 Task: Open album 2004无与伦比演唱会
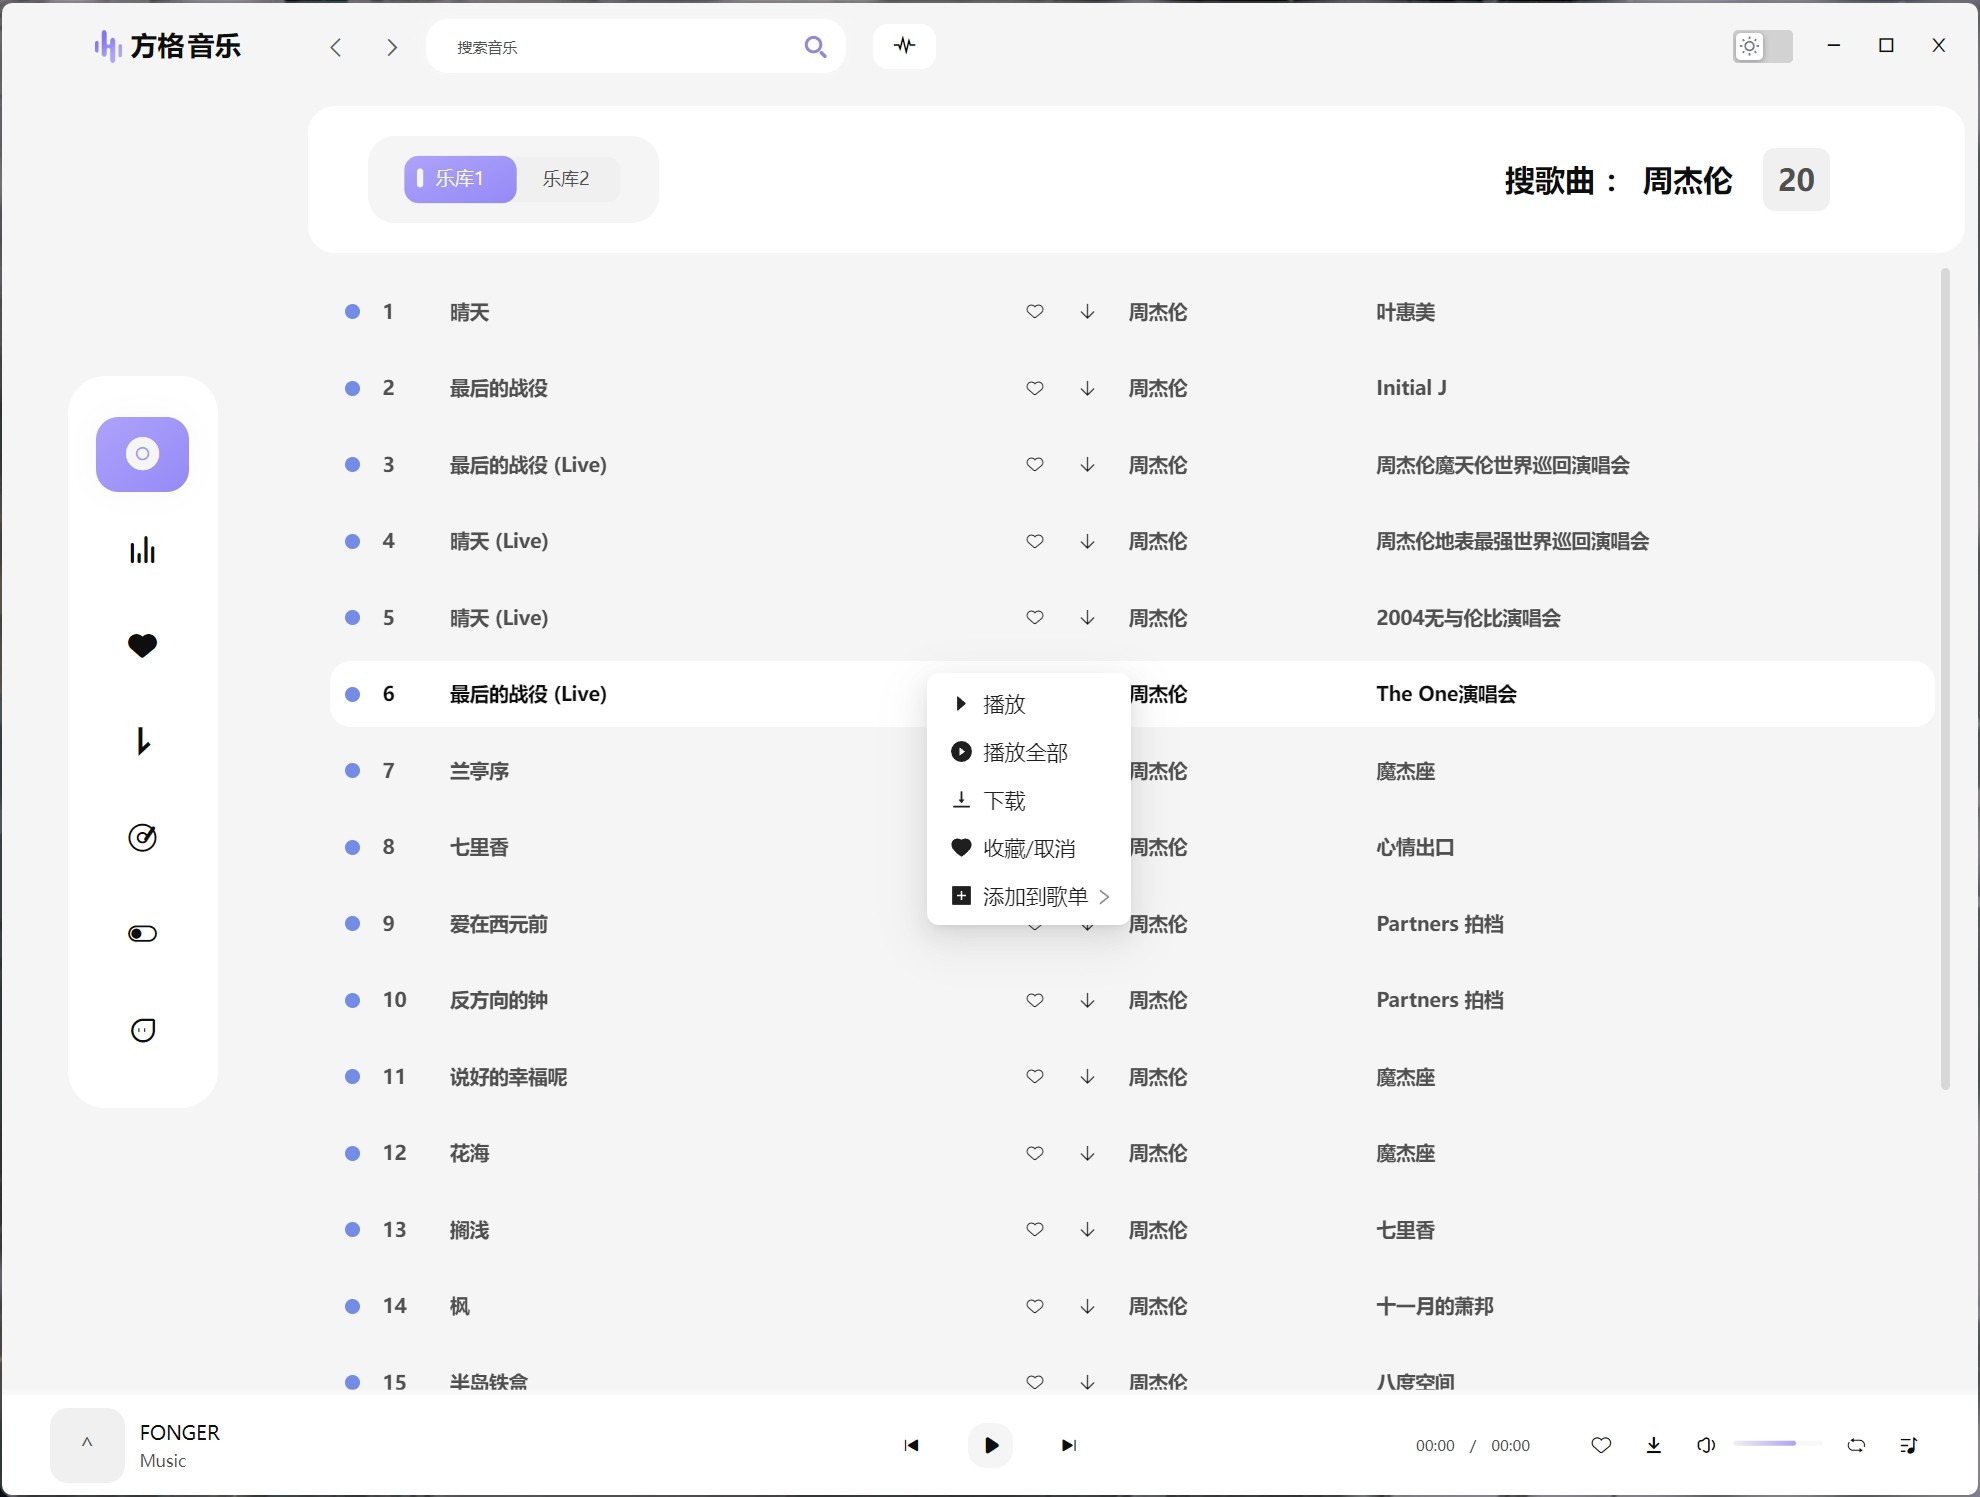coord(1468,618)
